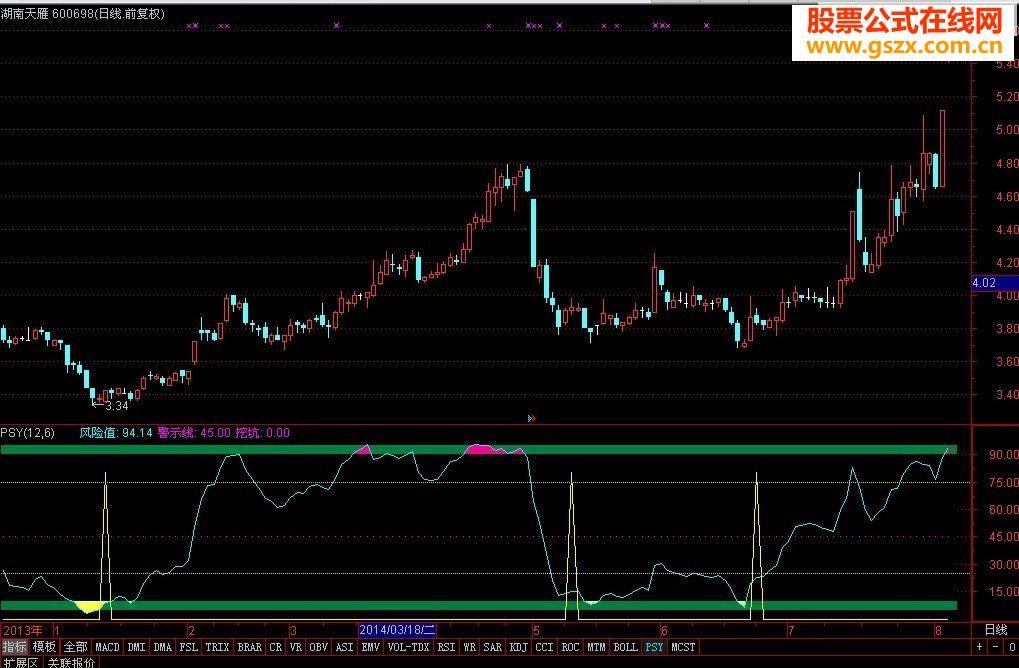Switch to the BOLL indicator
Screen dimensions: 1019x668
(x=625, y=647)
